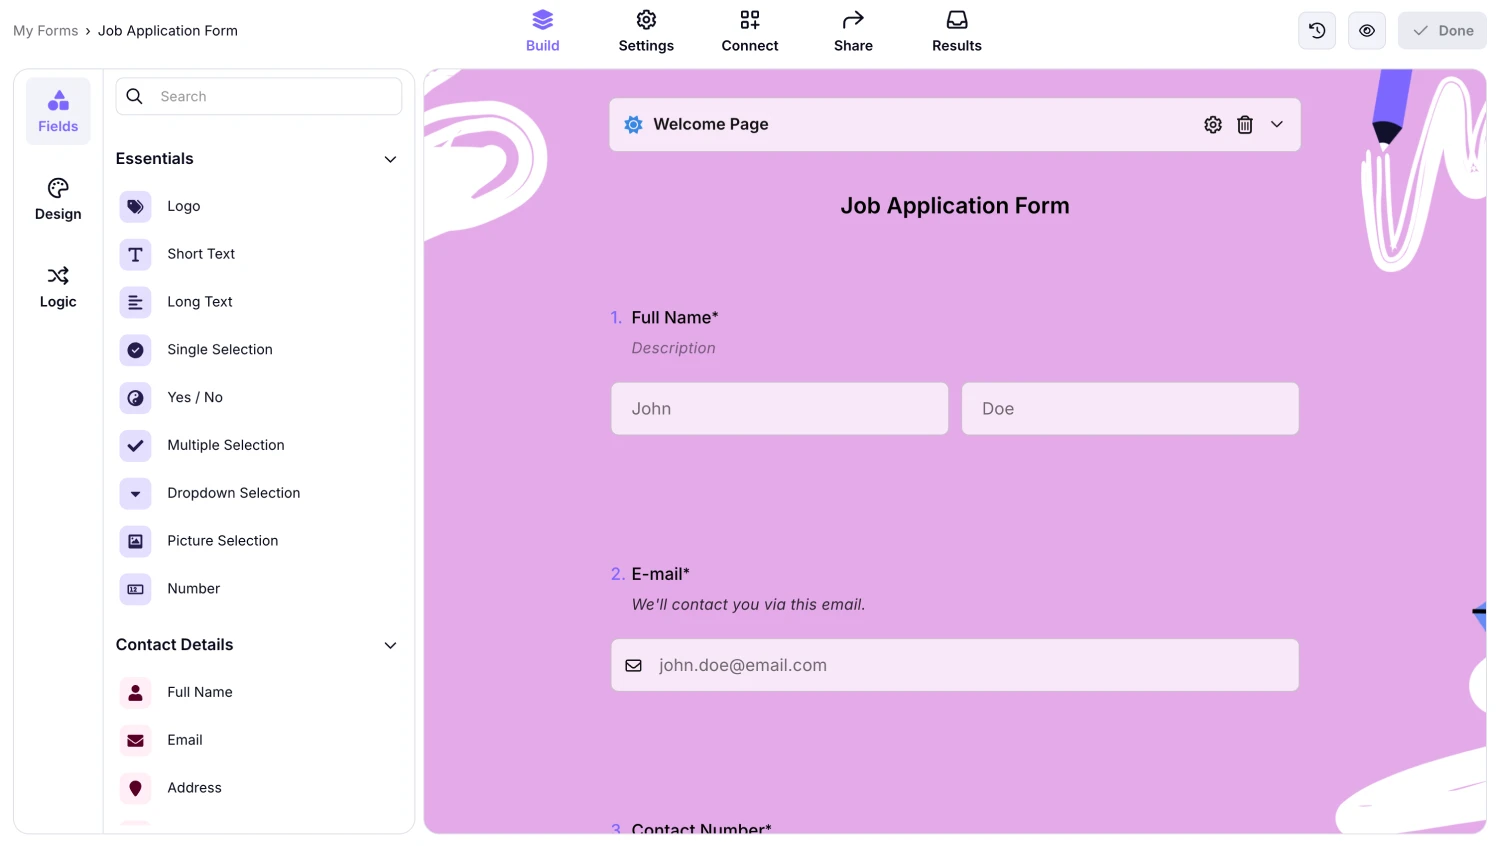This screenshot has height=846, width=1500.
Task: Click the Done button
Action: 1441,30
